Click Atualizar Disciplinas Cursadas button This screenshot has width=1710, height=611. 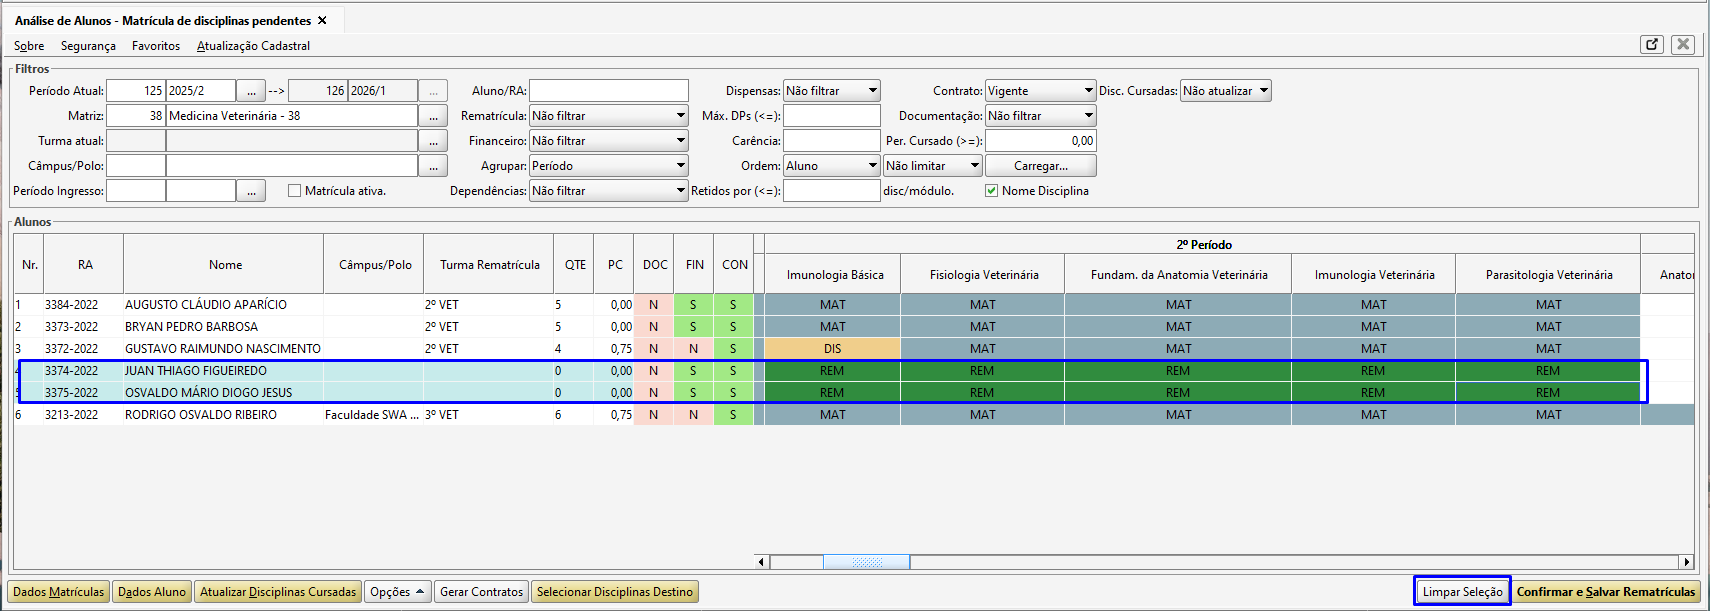coord(278,592)
